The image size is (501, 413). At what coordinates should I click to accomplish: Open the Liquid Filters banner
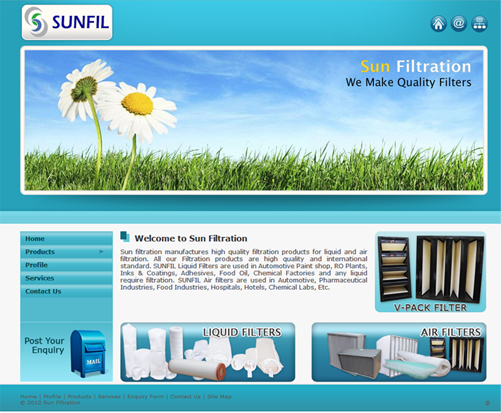[208, 352]
